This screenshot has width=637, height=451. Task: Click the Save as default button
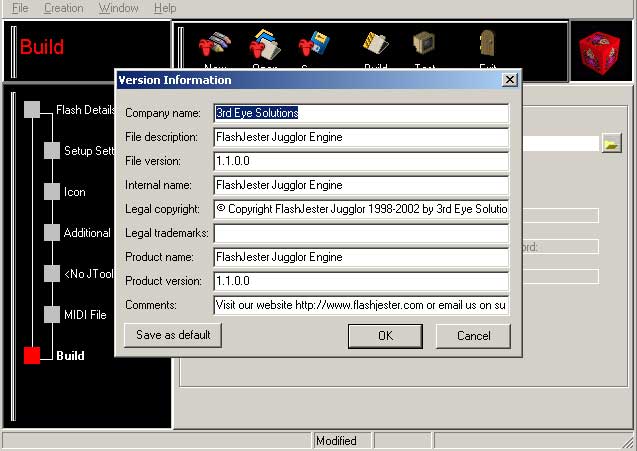(x=173, y=335)
